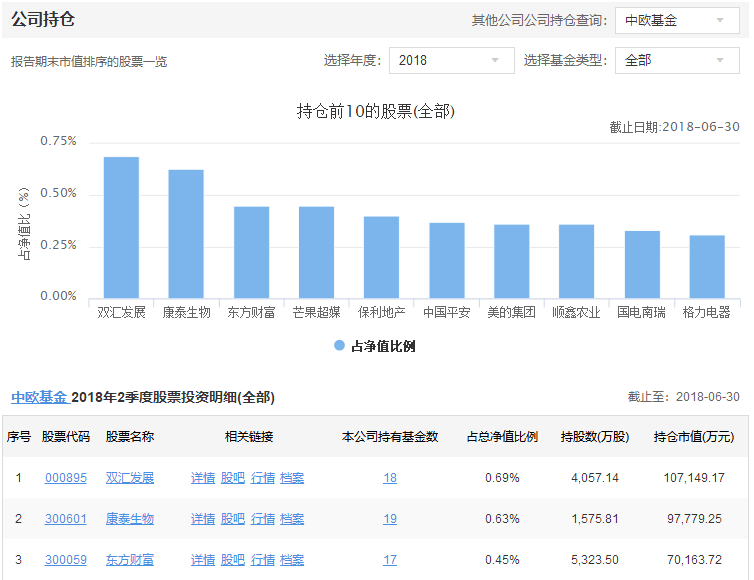The image size is (754, 580).
Task: Open 股吧 link in the 双汇发展 row
Action: tap(233, 478)
